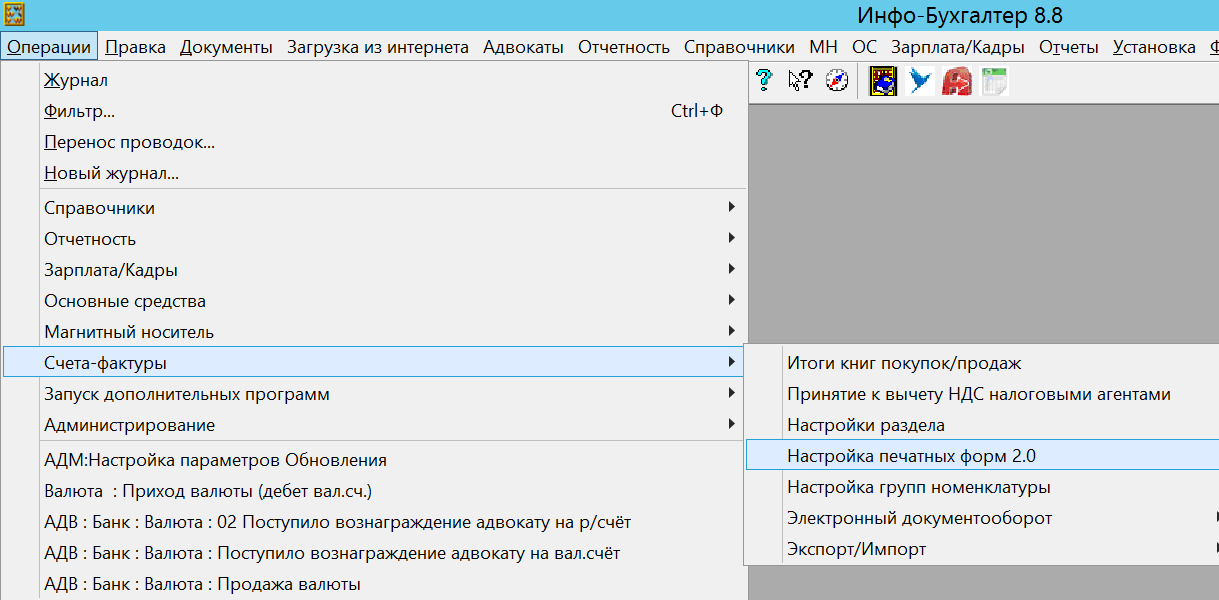Click the compass icon in toolbar

click(836, 80)
